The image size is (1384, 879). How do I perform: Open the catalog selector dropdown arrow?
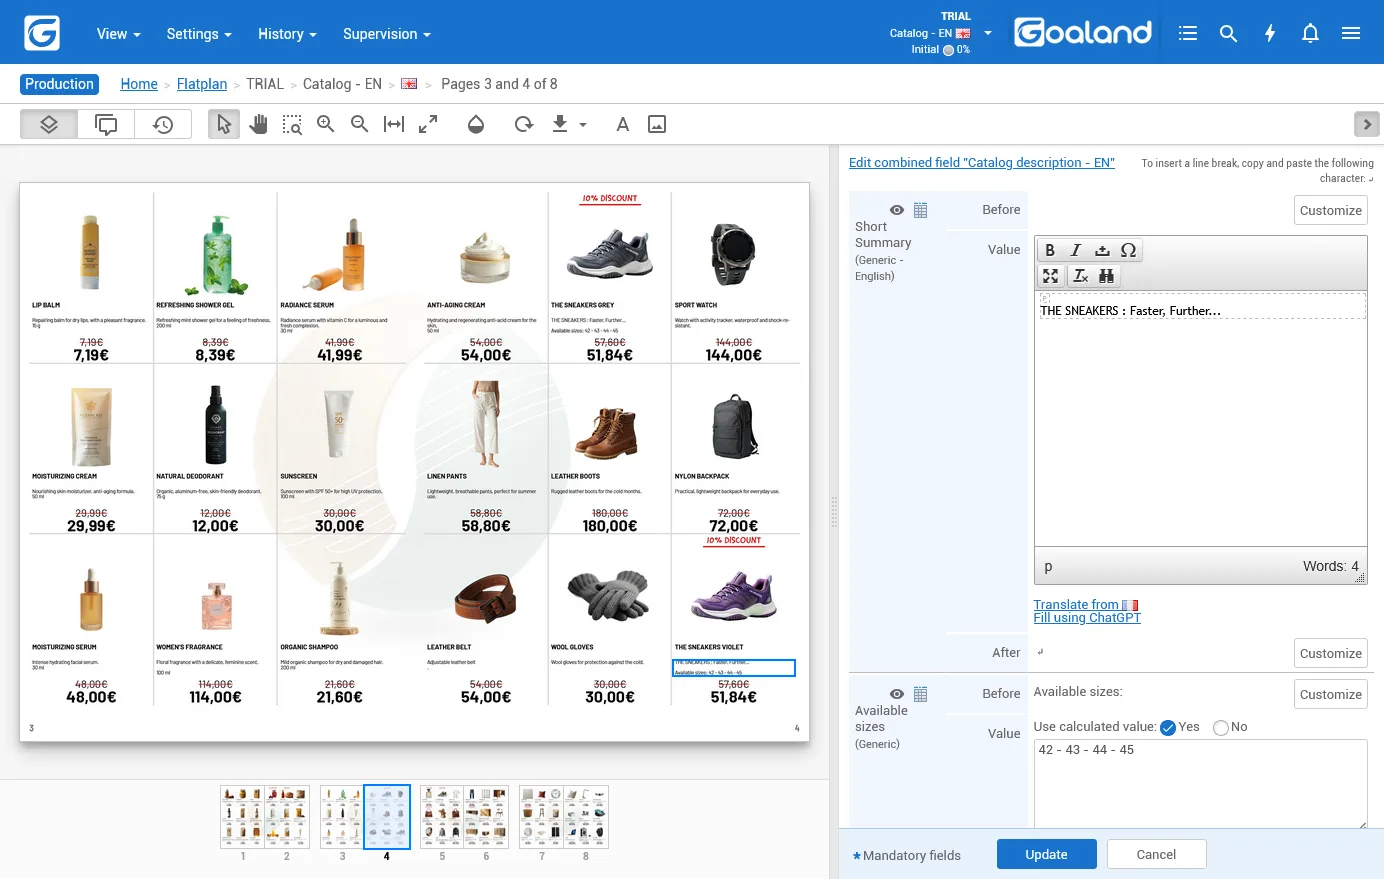[x=988, y=33]
